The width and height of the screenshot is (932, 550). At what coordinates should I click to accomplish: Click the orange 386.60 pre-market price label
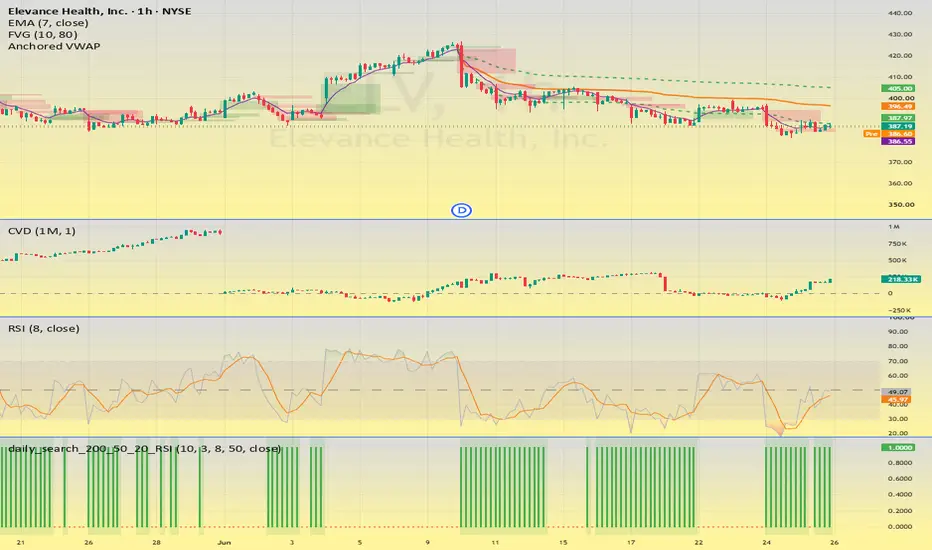point(898,134)
